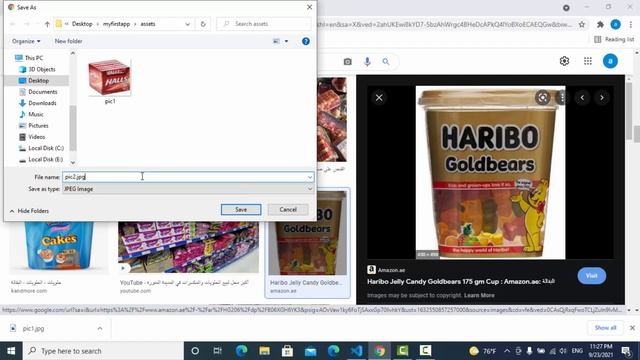This screenshot has height=360, width=640.
Task: Click the Visit button for Amazon.ae
Action: click(591, 276)
